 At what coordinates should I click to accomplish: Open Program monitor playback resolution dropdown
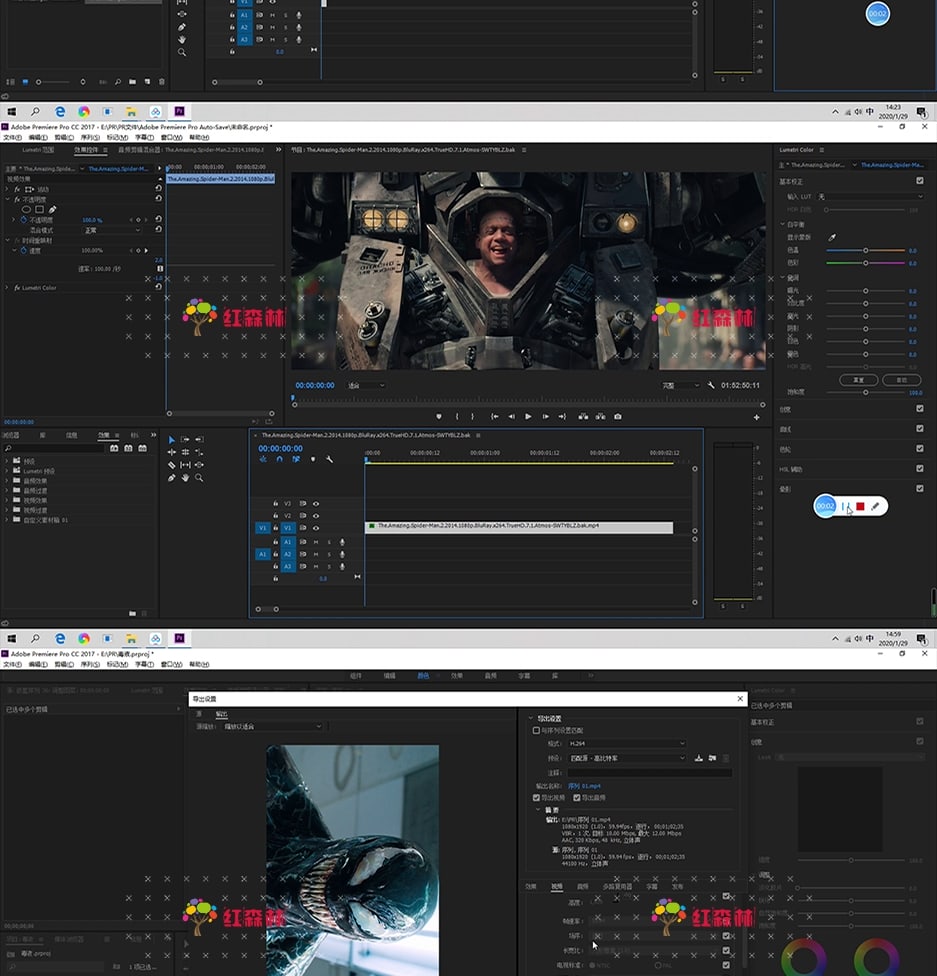pyautogui.click(x=680, y=385)
